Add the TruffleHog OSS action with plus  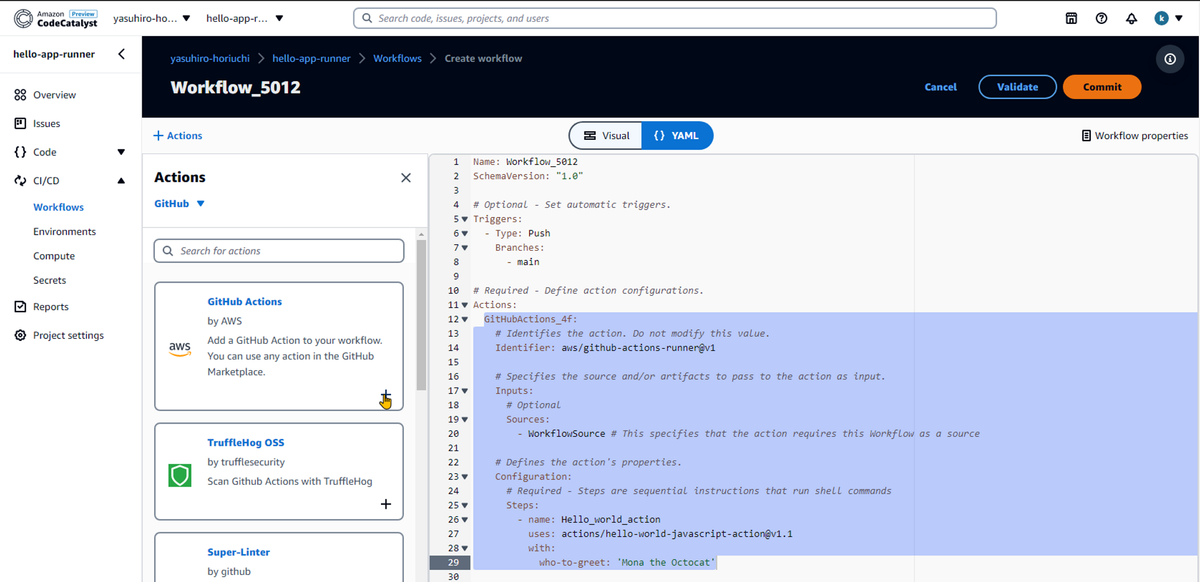tap(386, 504)
